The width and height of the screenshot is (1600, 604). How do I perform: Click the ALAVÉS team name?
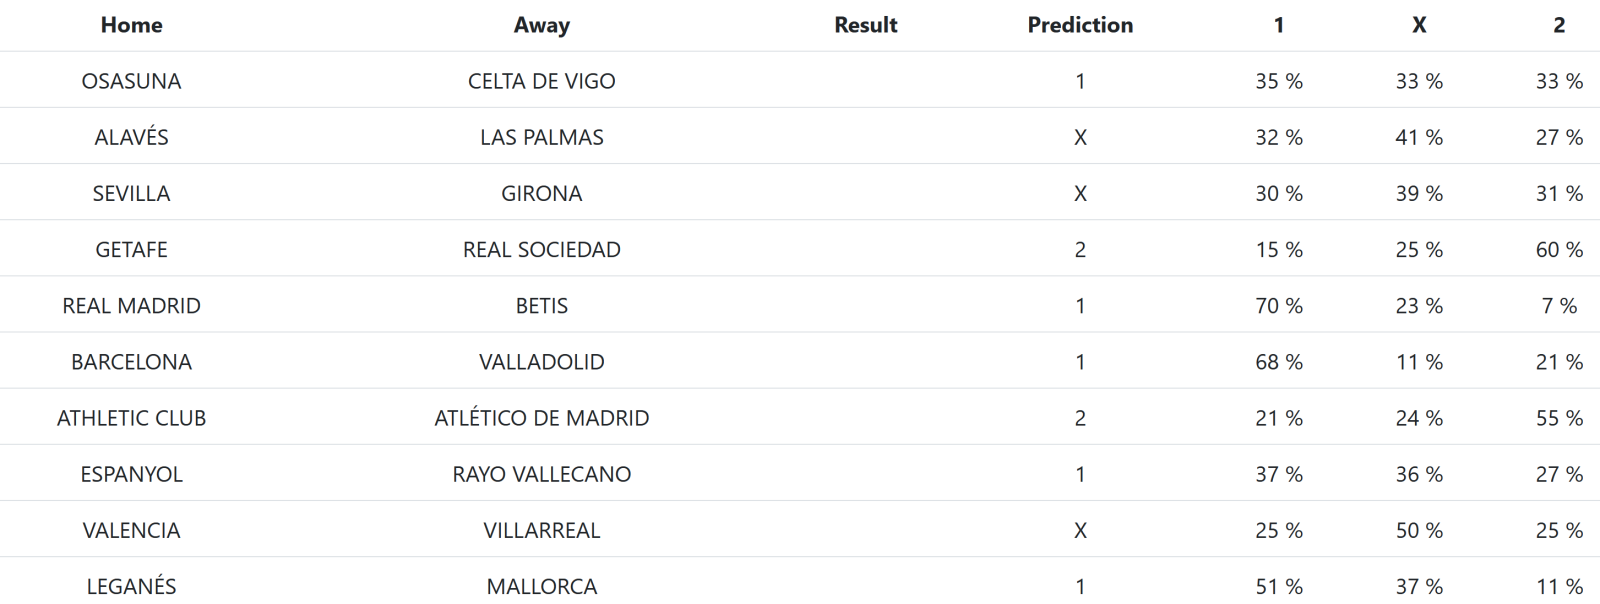131,137
